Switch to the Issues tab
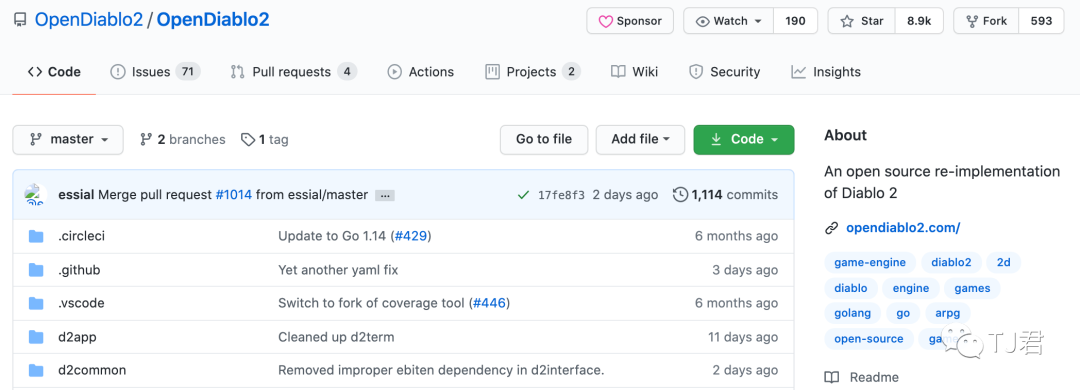Screen dimensions: 1080x390 (155, 72)
